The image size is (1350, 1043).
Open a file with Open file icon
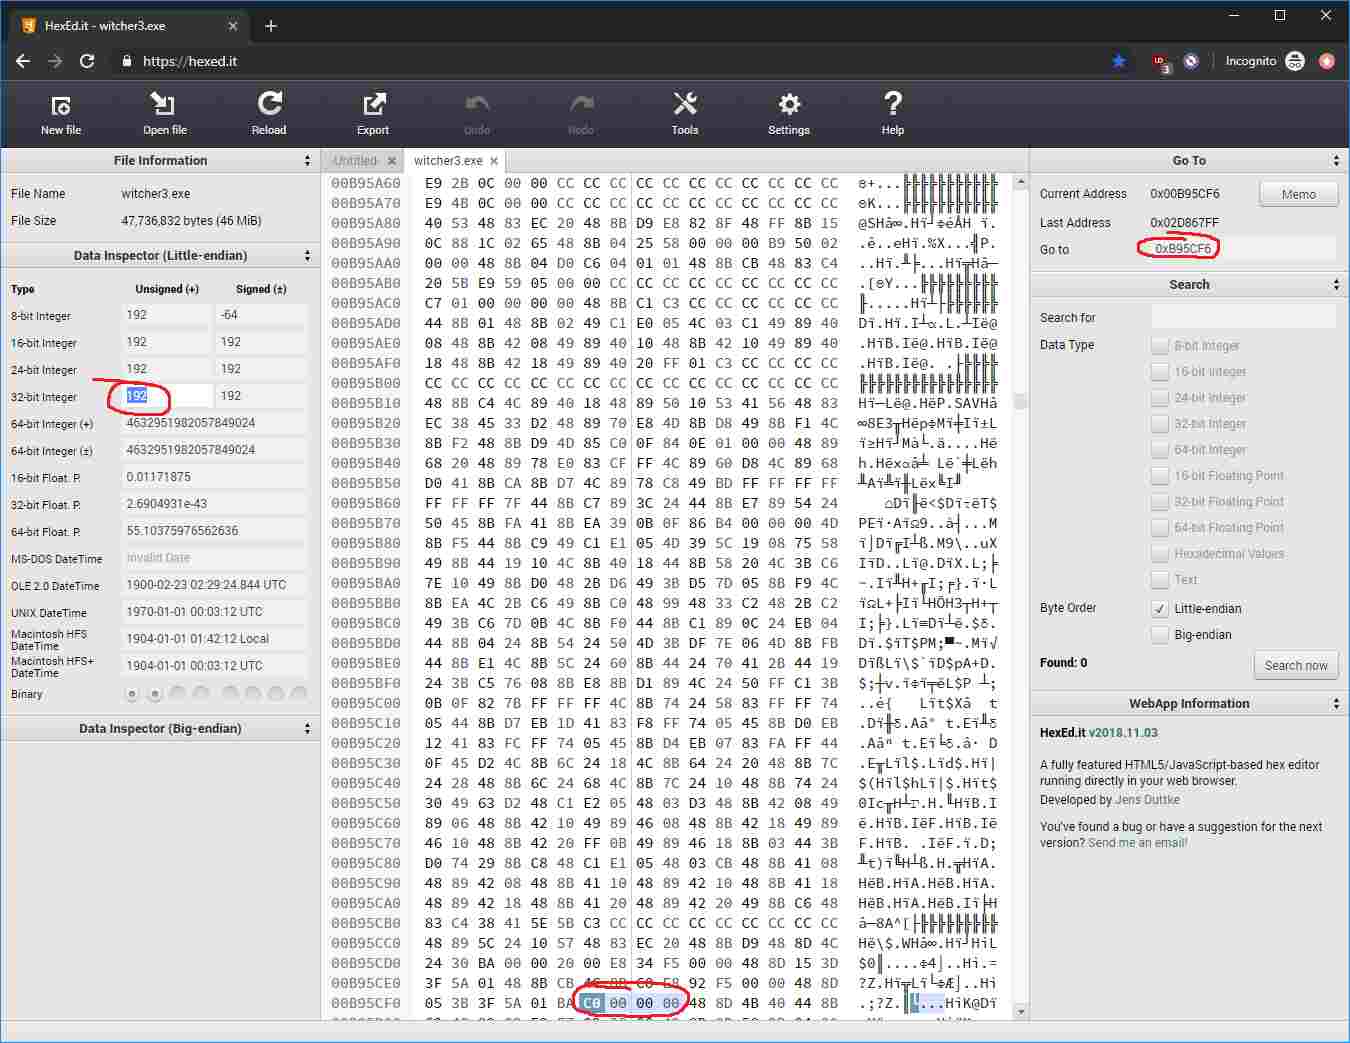(164, 105)
